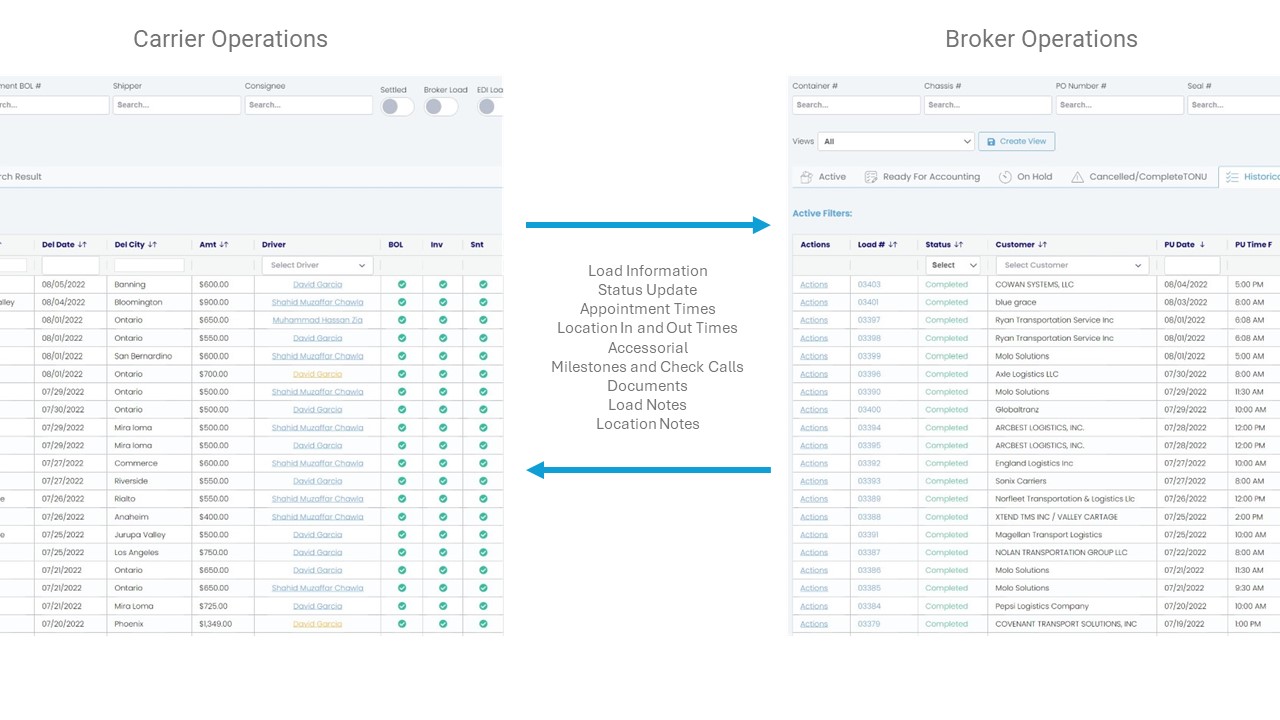
Task: Open load number 03384 link
Action: click(x=869, y=606)
